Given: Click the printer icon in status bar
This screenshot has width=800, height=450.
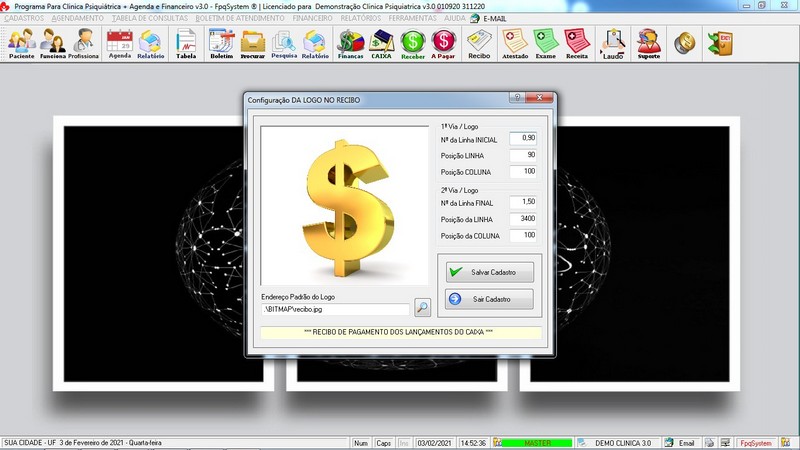Looking at the screenshot, I should [709, 443].
